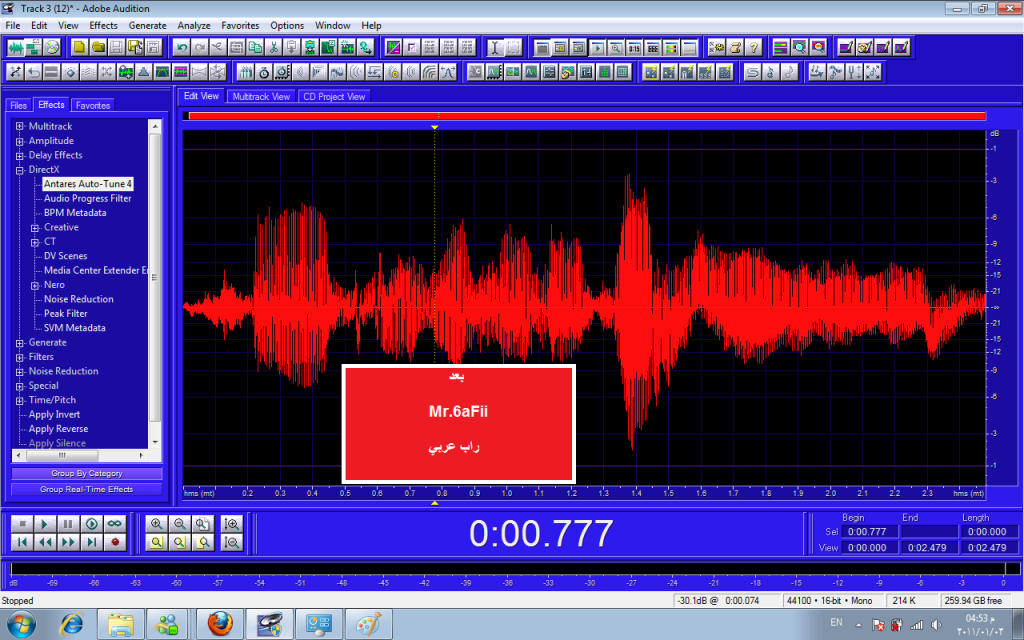
Task: Select the Peak Filter effect
Action: click(x=65, y=313)
